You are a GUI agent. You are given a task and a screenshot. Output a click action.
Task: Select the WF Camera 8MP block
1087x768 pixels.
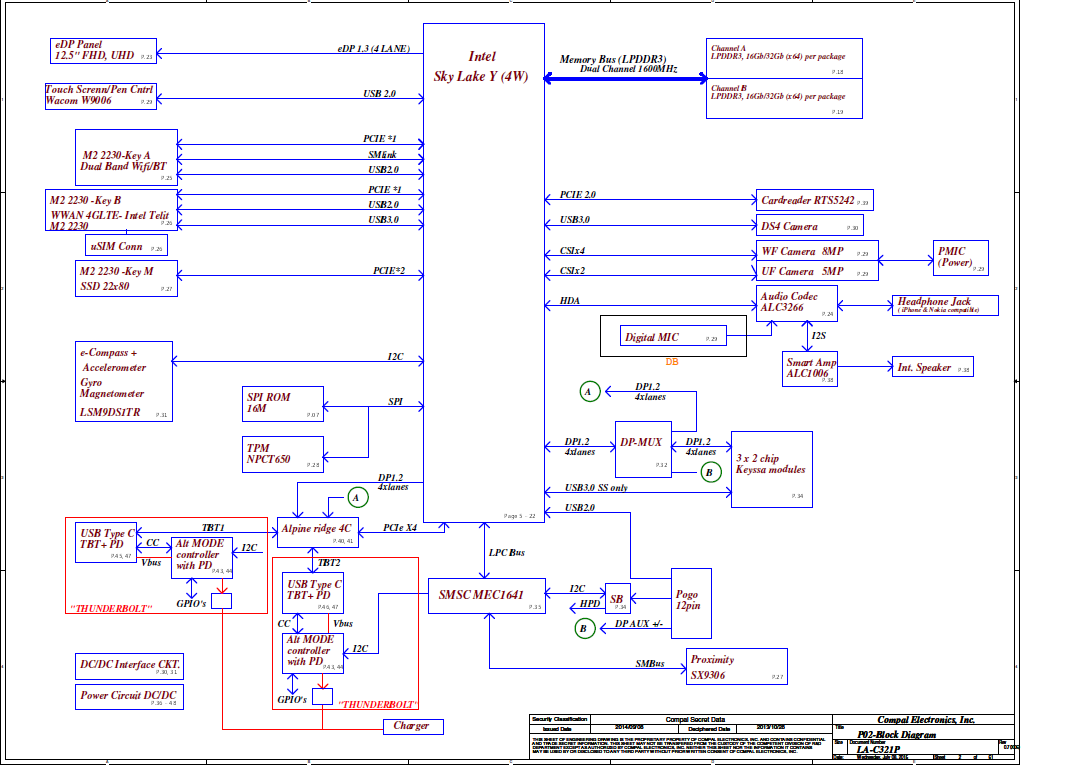pyautogui.click(x=817, y=251)
